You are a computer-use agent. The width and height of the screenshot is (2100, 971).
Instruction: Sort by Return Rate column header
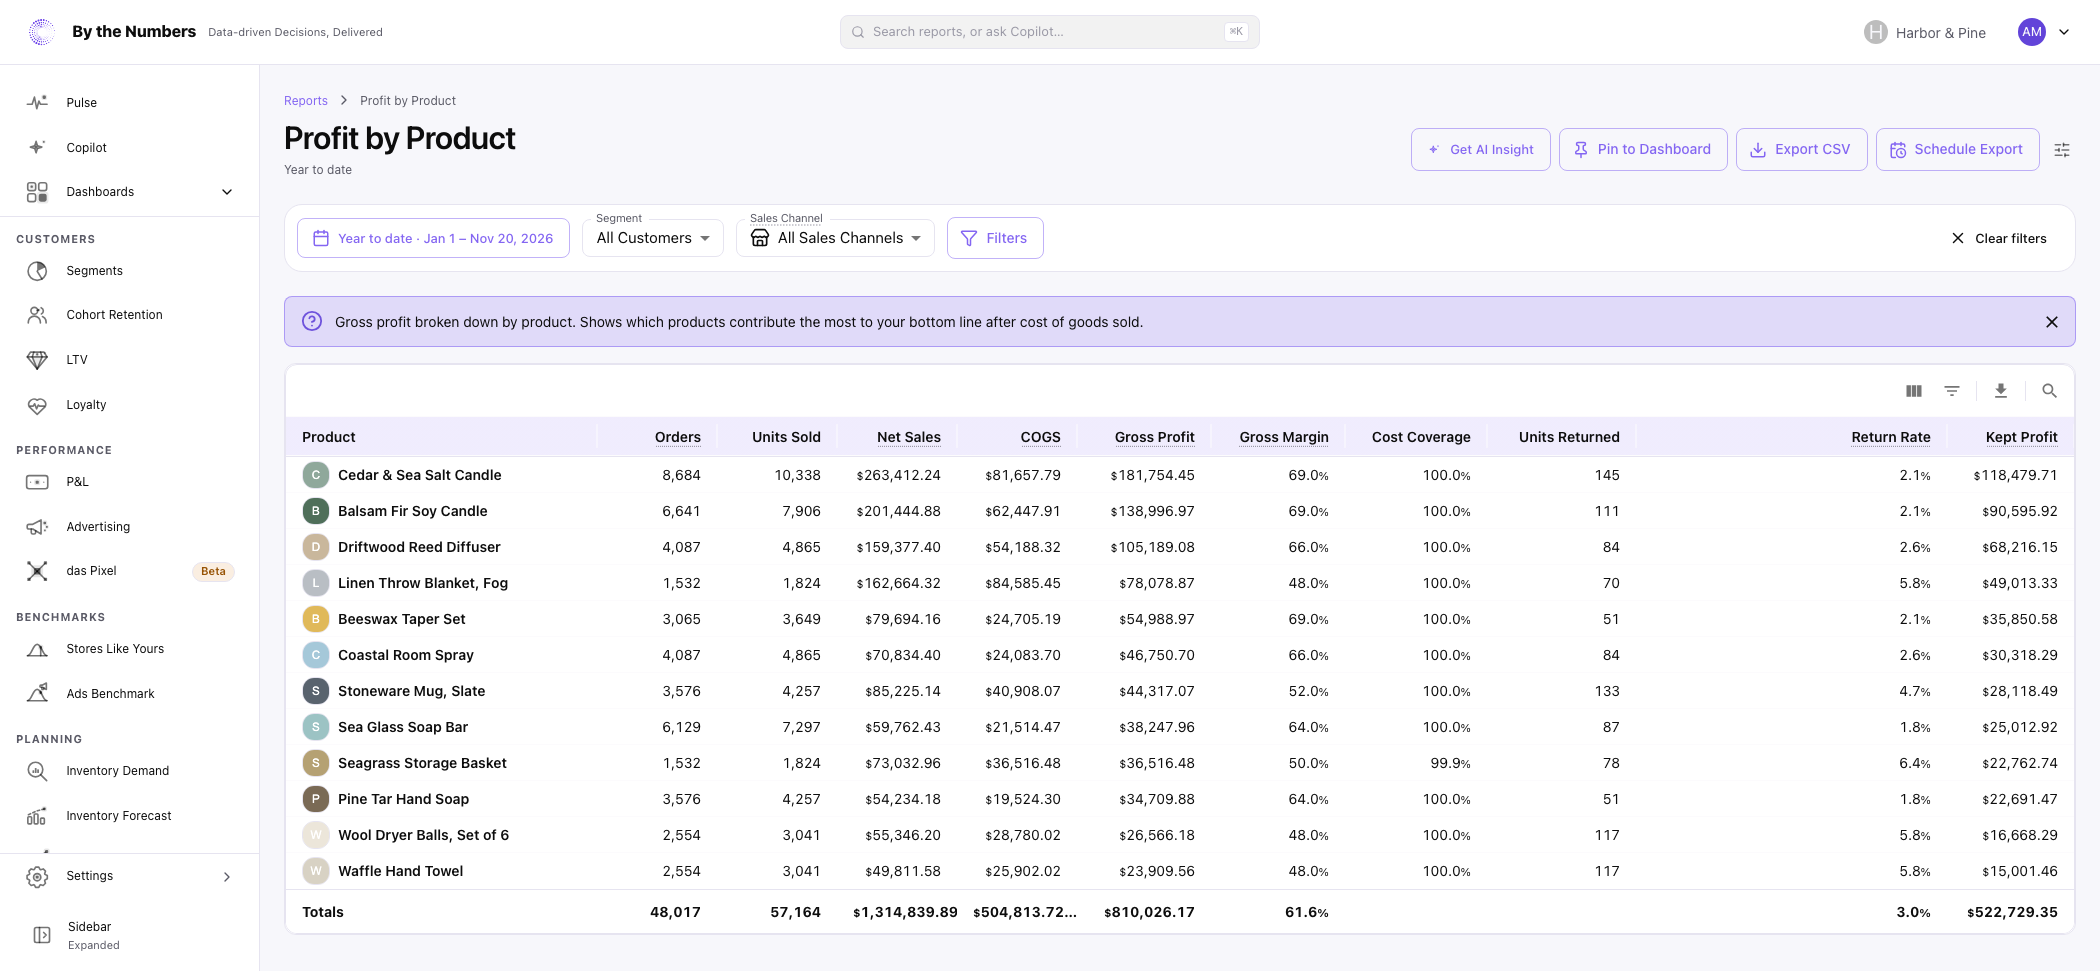pos(1890,437)
